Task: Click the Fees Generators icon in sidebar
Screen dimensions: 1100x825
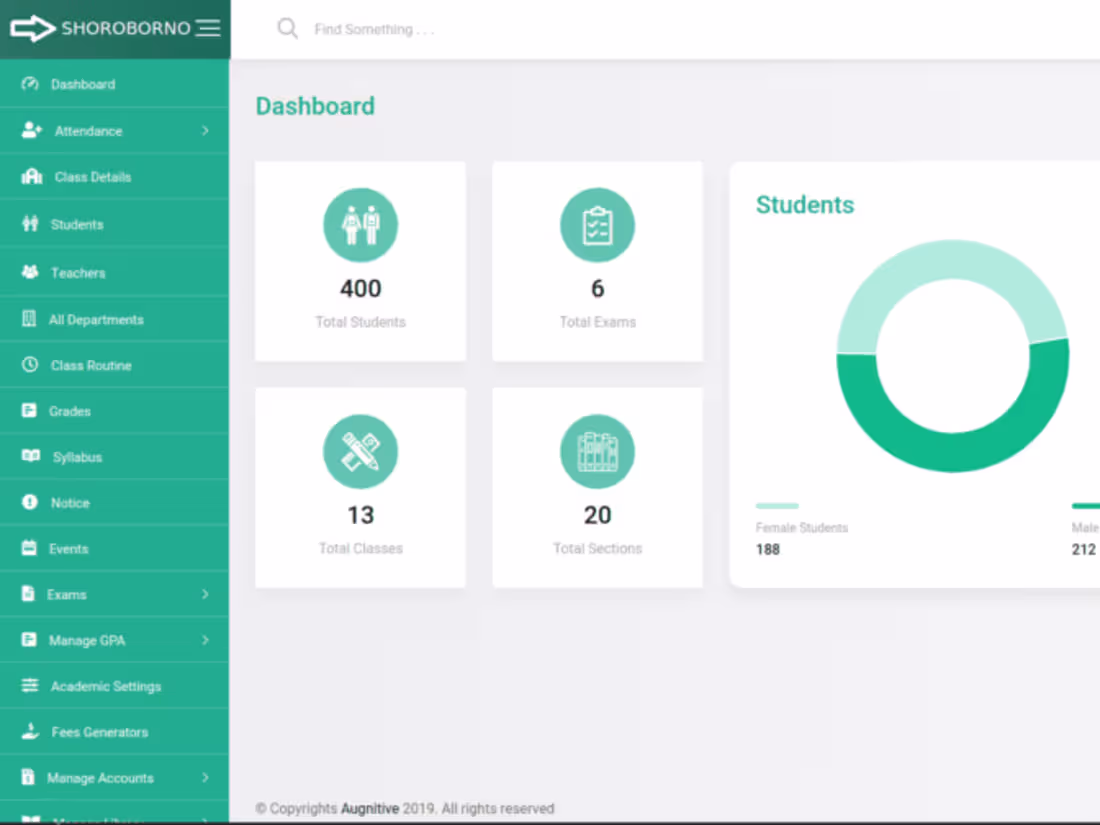Action: 28,732
